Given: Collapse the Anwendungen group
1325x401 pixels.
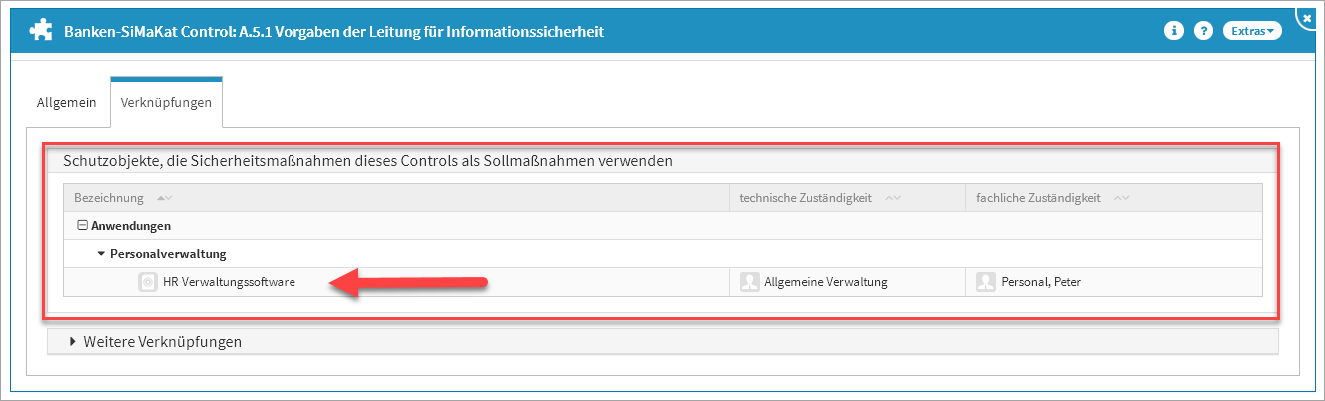Looking at the screenshot, I should 83,226.
